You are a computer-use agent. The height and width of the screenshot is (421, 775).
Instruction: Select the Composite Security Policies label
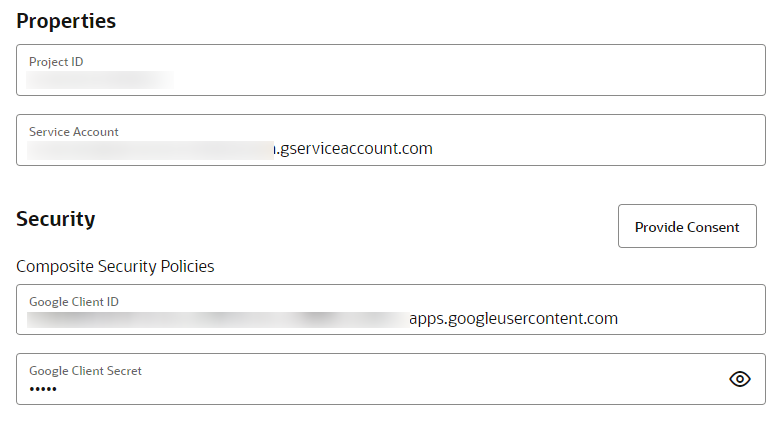click(115, 266)
